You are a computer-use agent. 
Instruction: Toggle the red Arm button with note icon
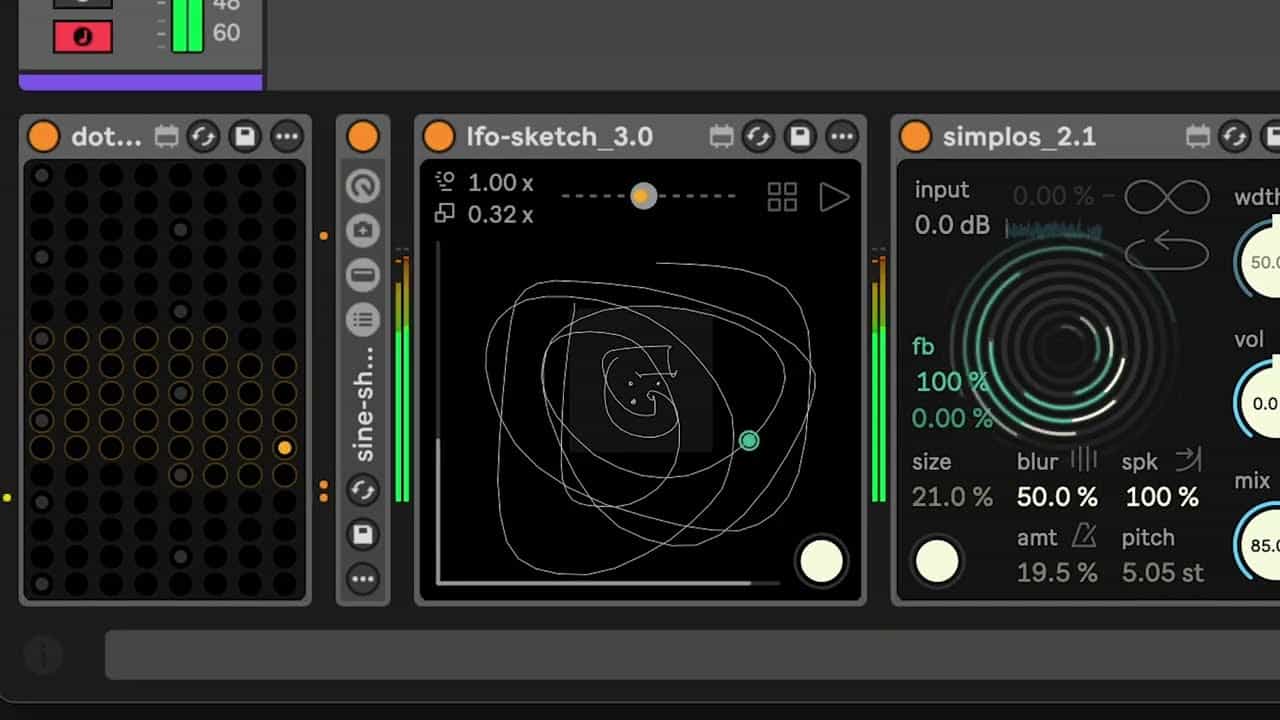point(82,37)
